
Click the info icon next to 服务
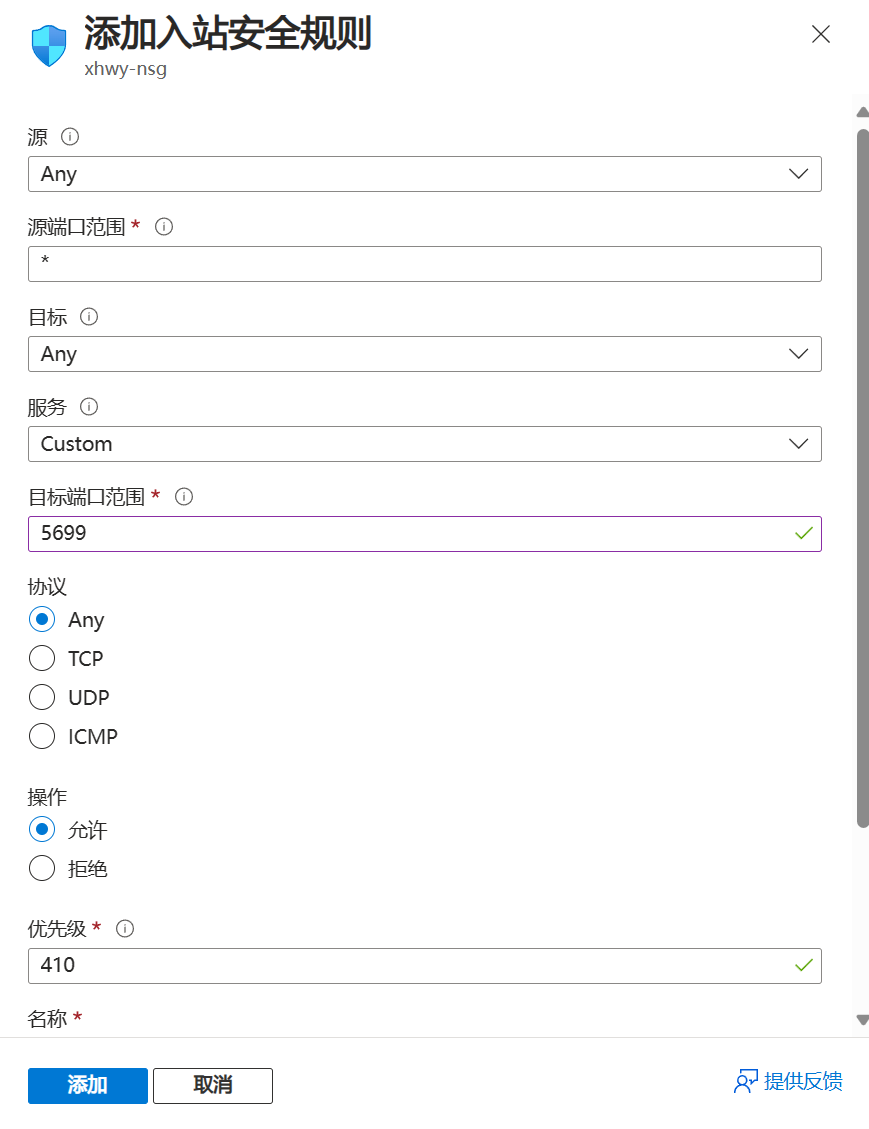[x=88, y=407]
